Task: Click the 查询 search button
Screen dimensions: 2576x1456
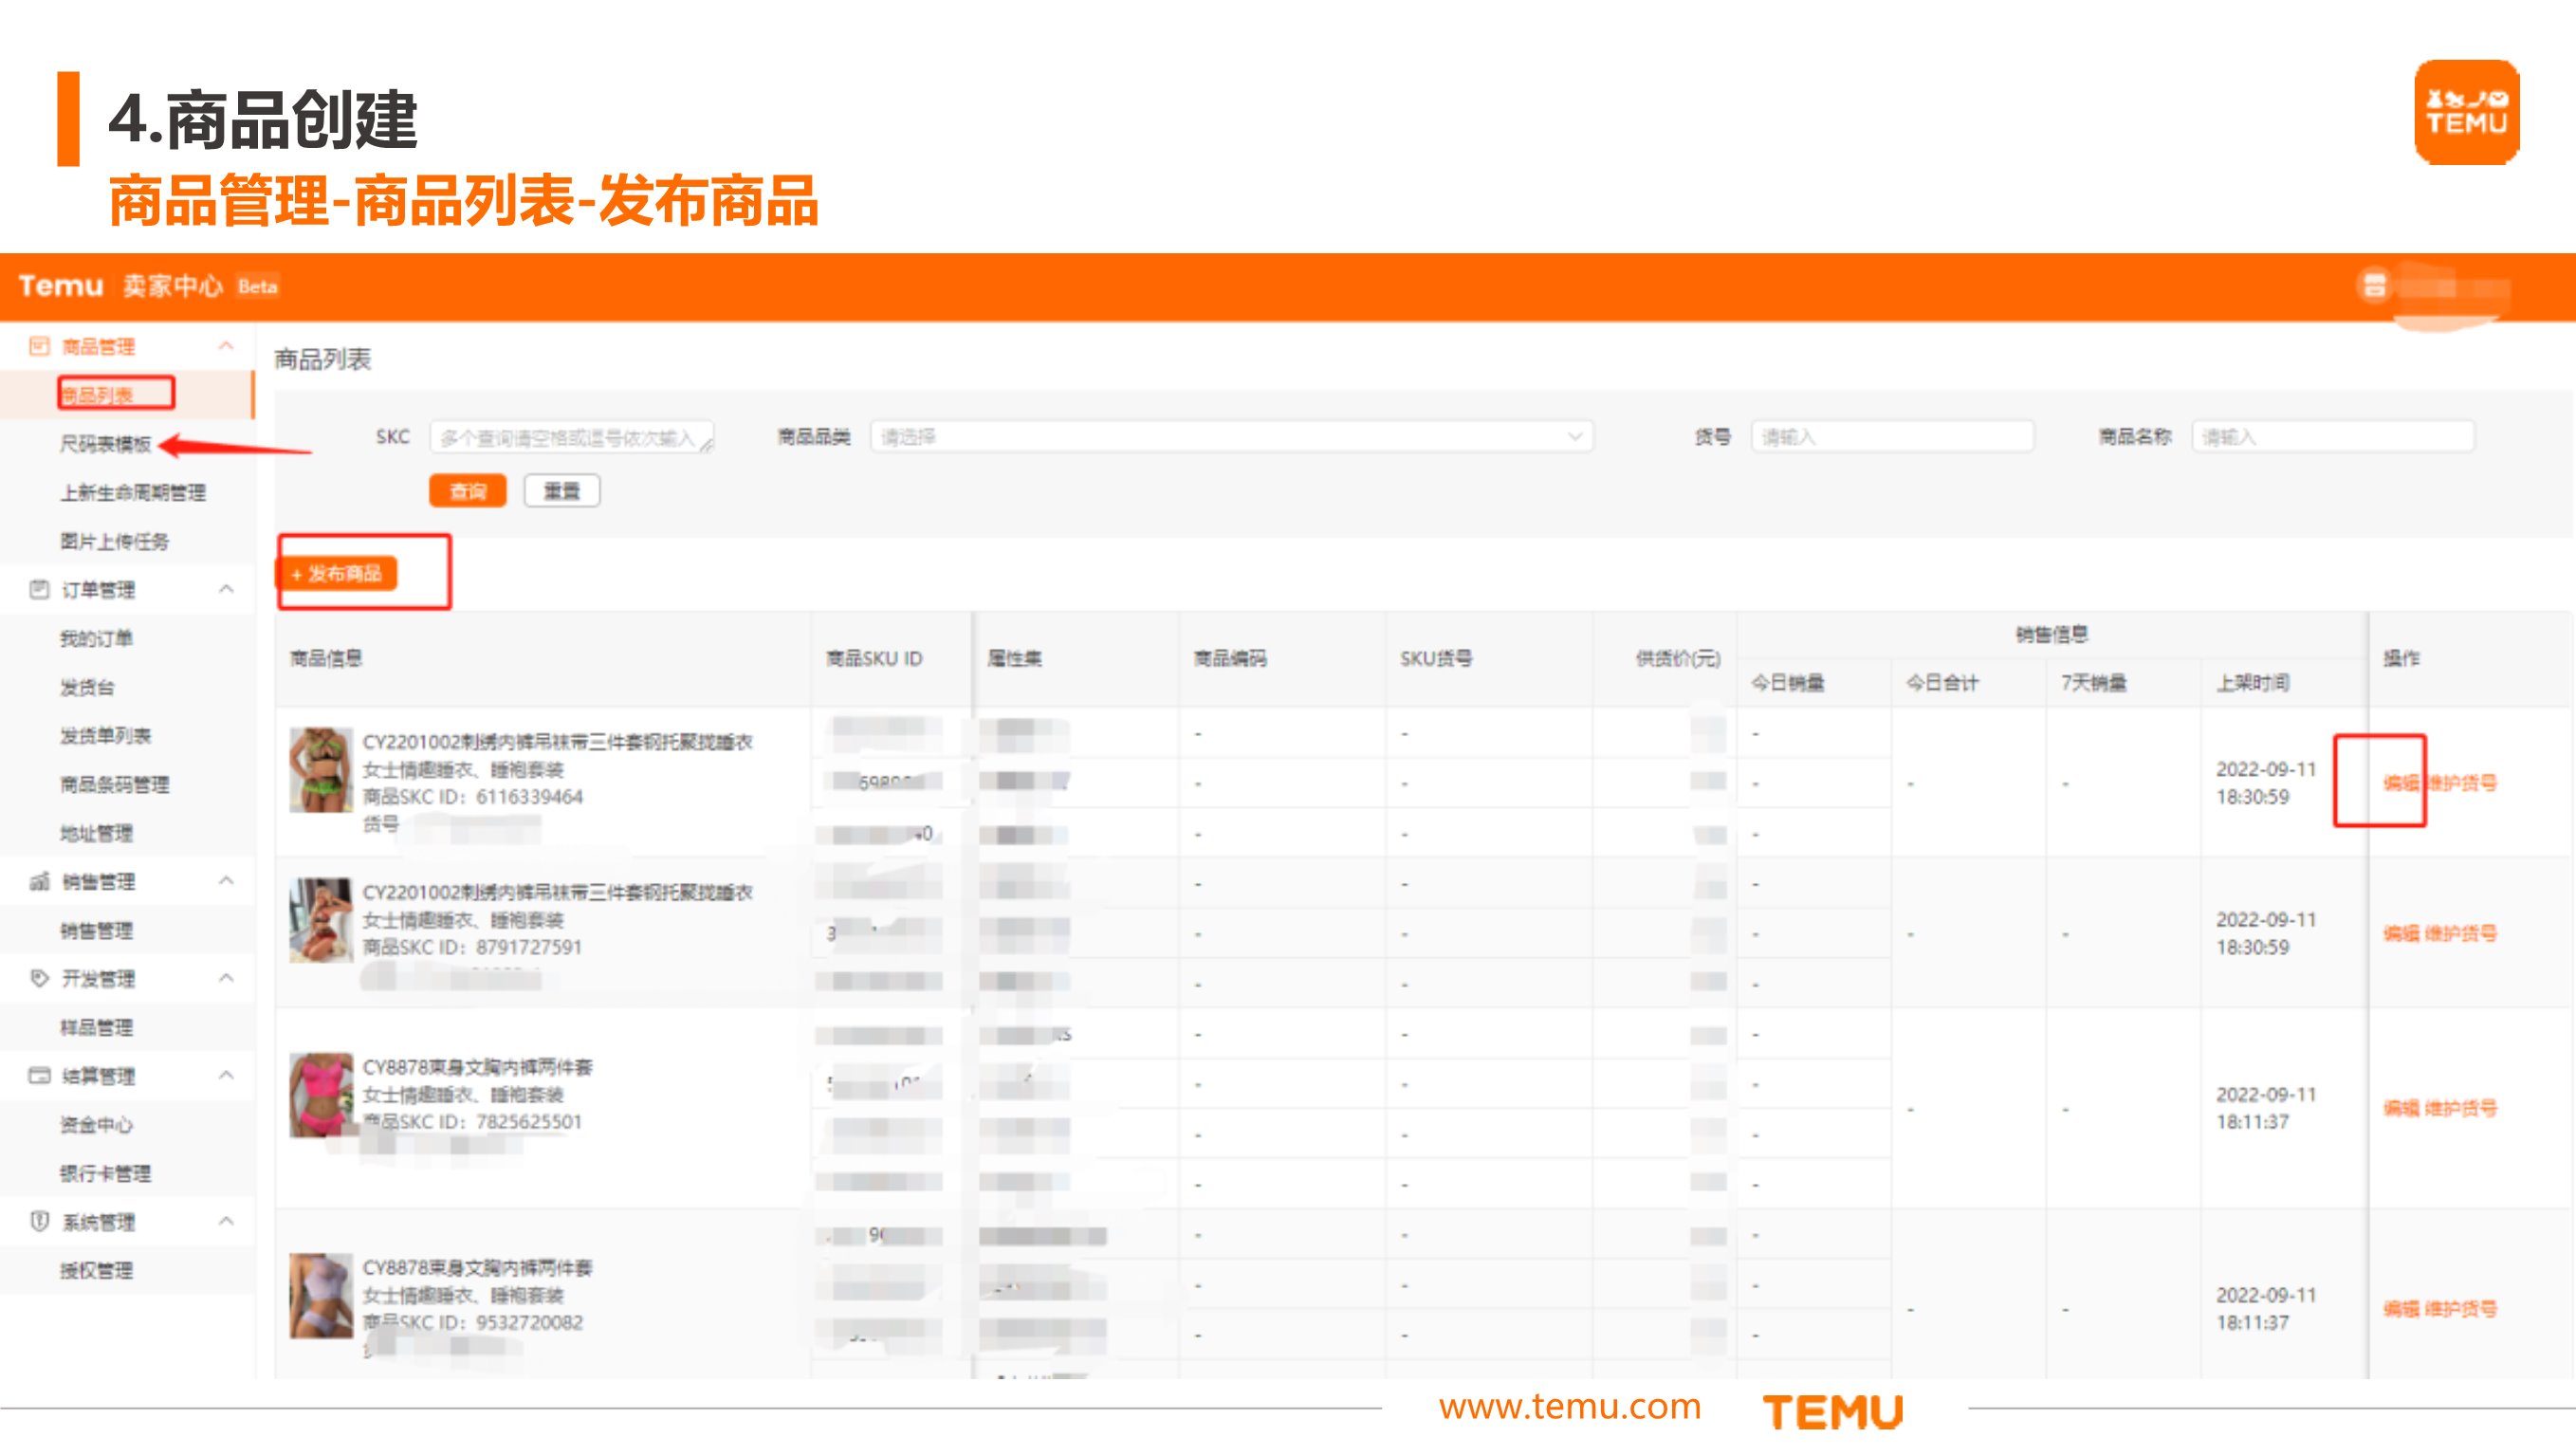Action: [x=468, y=491]
